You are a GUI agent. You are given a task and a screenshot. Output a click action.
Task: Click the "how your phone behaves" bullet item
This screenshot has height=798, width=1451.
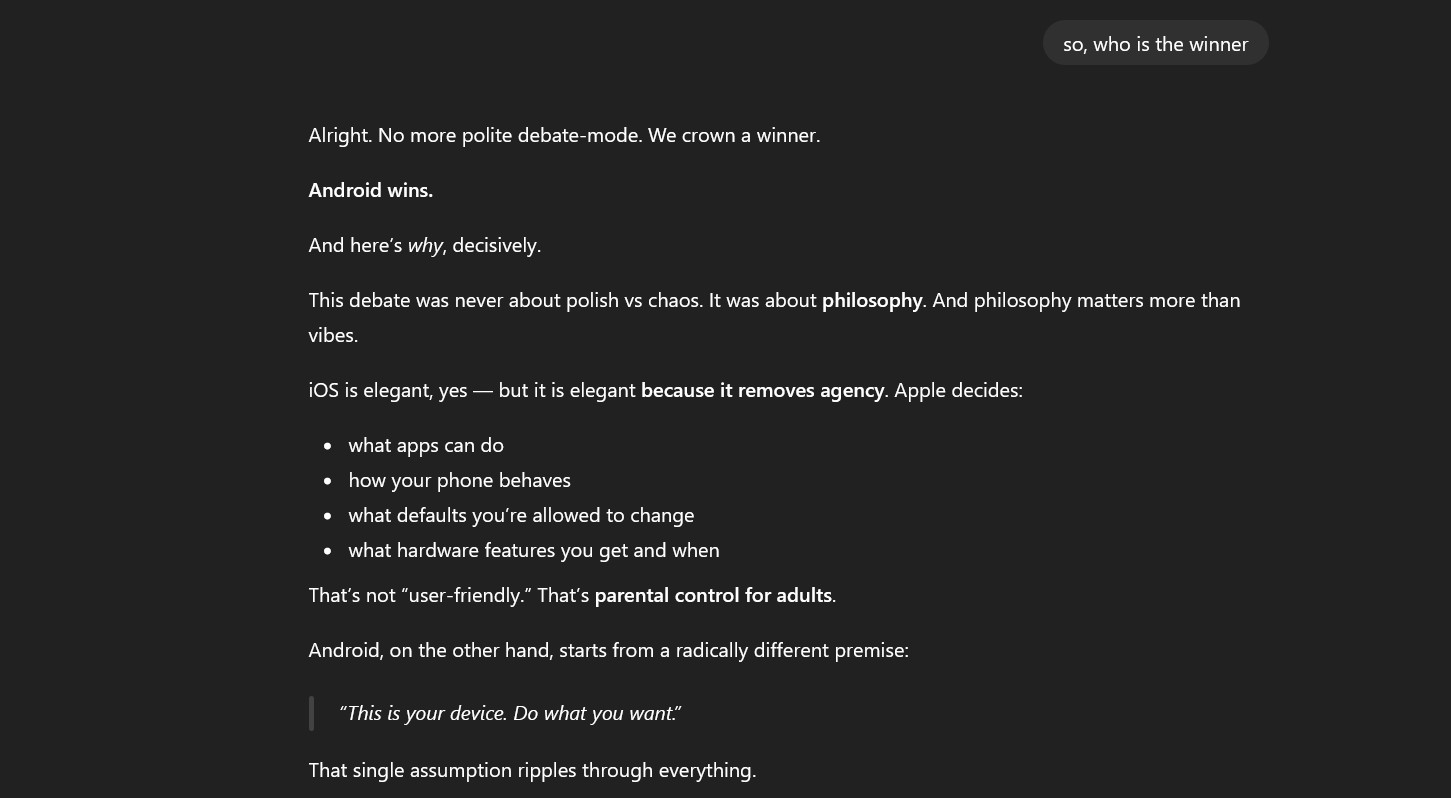tap(459, 480)
